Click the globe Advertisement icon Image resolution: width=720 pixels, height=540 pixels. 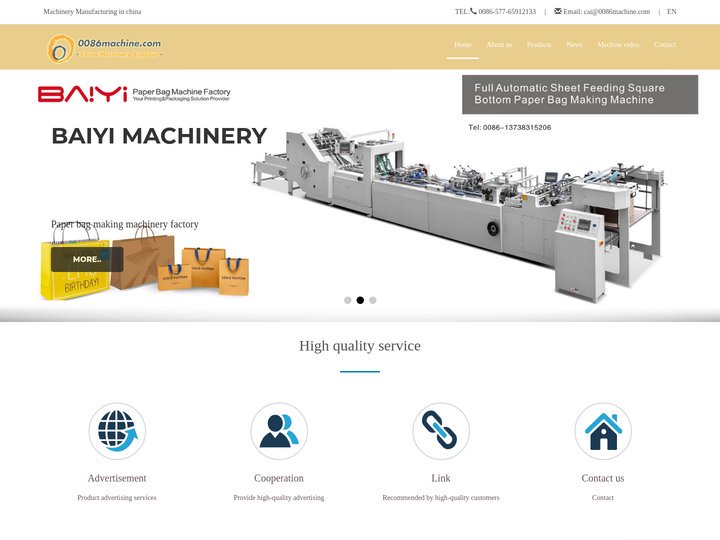[x=117, y=431]
